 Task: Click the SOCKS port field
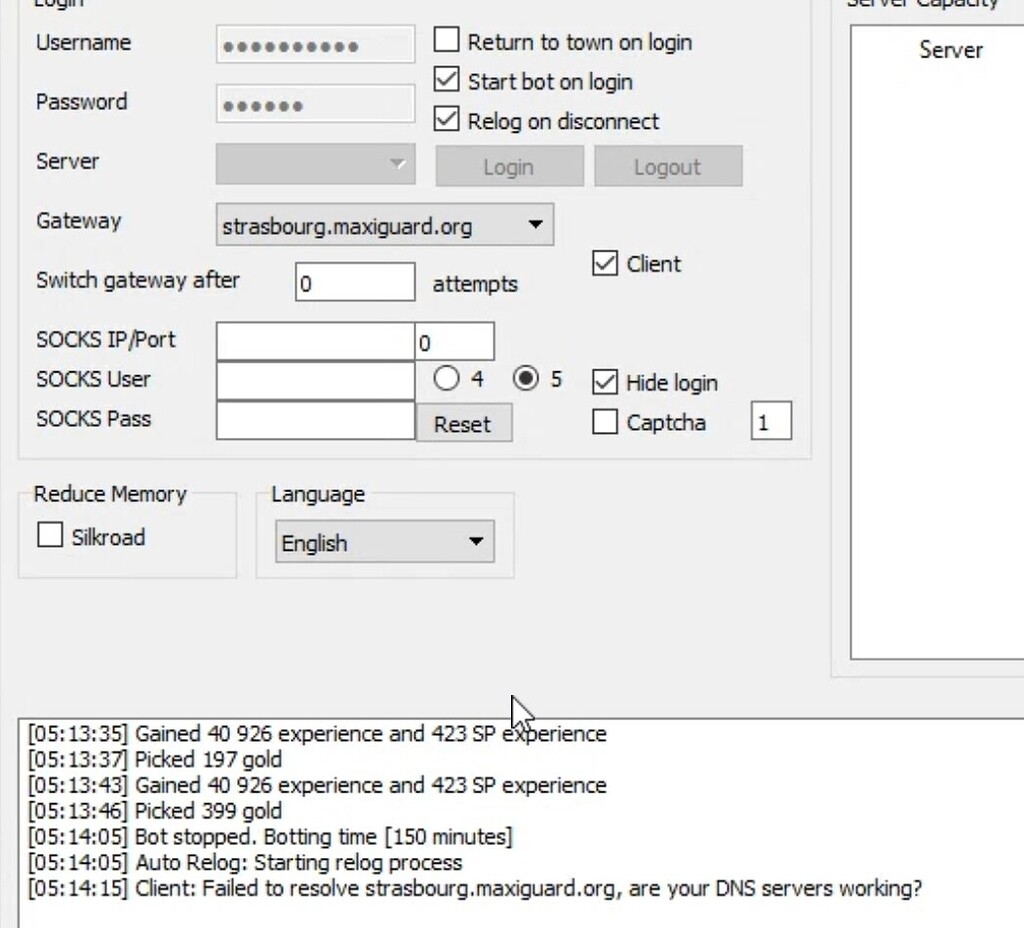click(455, 341)
